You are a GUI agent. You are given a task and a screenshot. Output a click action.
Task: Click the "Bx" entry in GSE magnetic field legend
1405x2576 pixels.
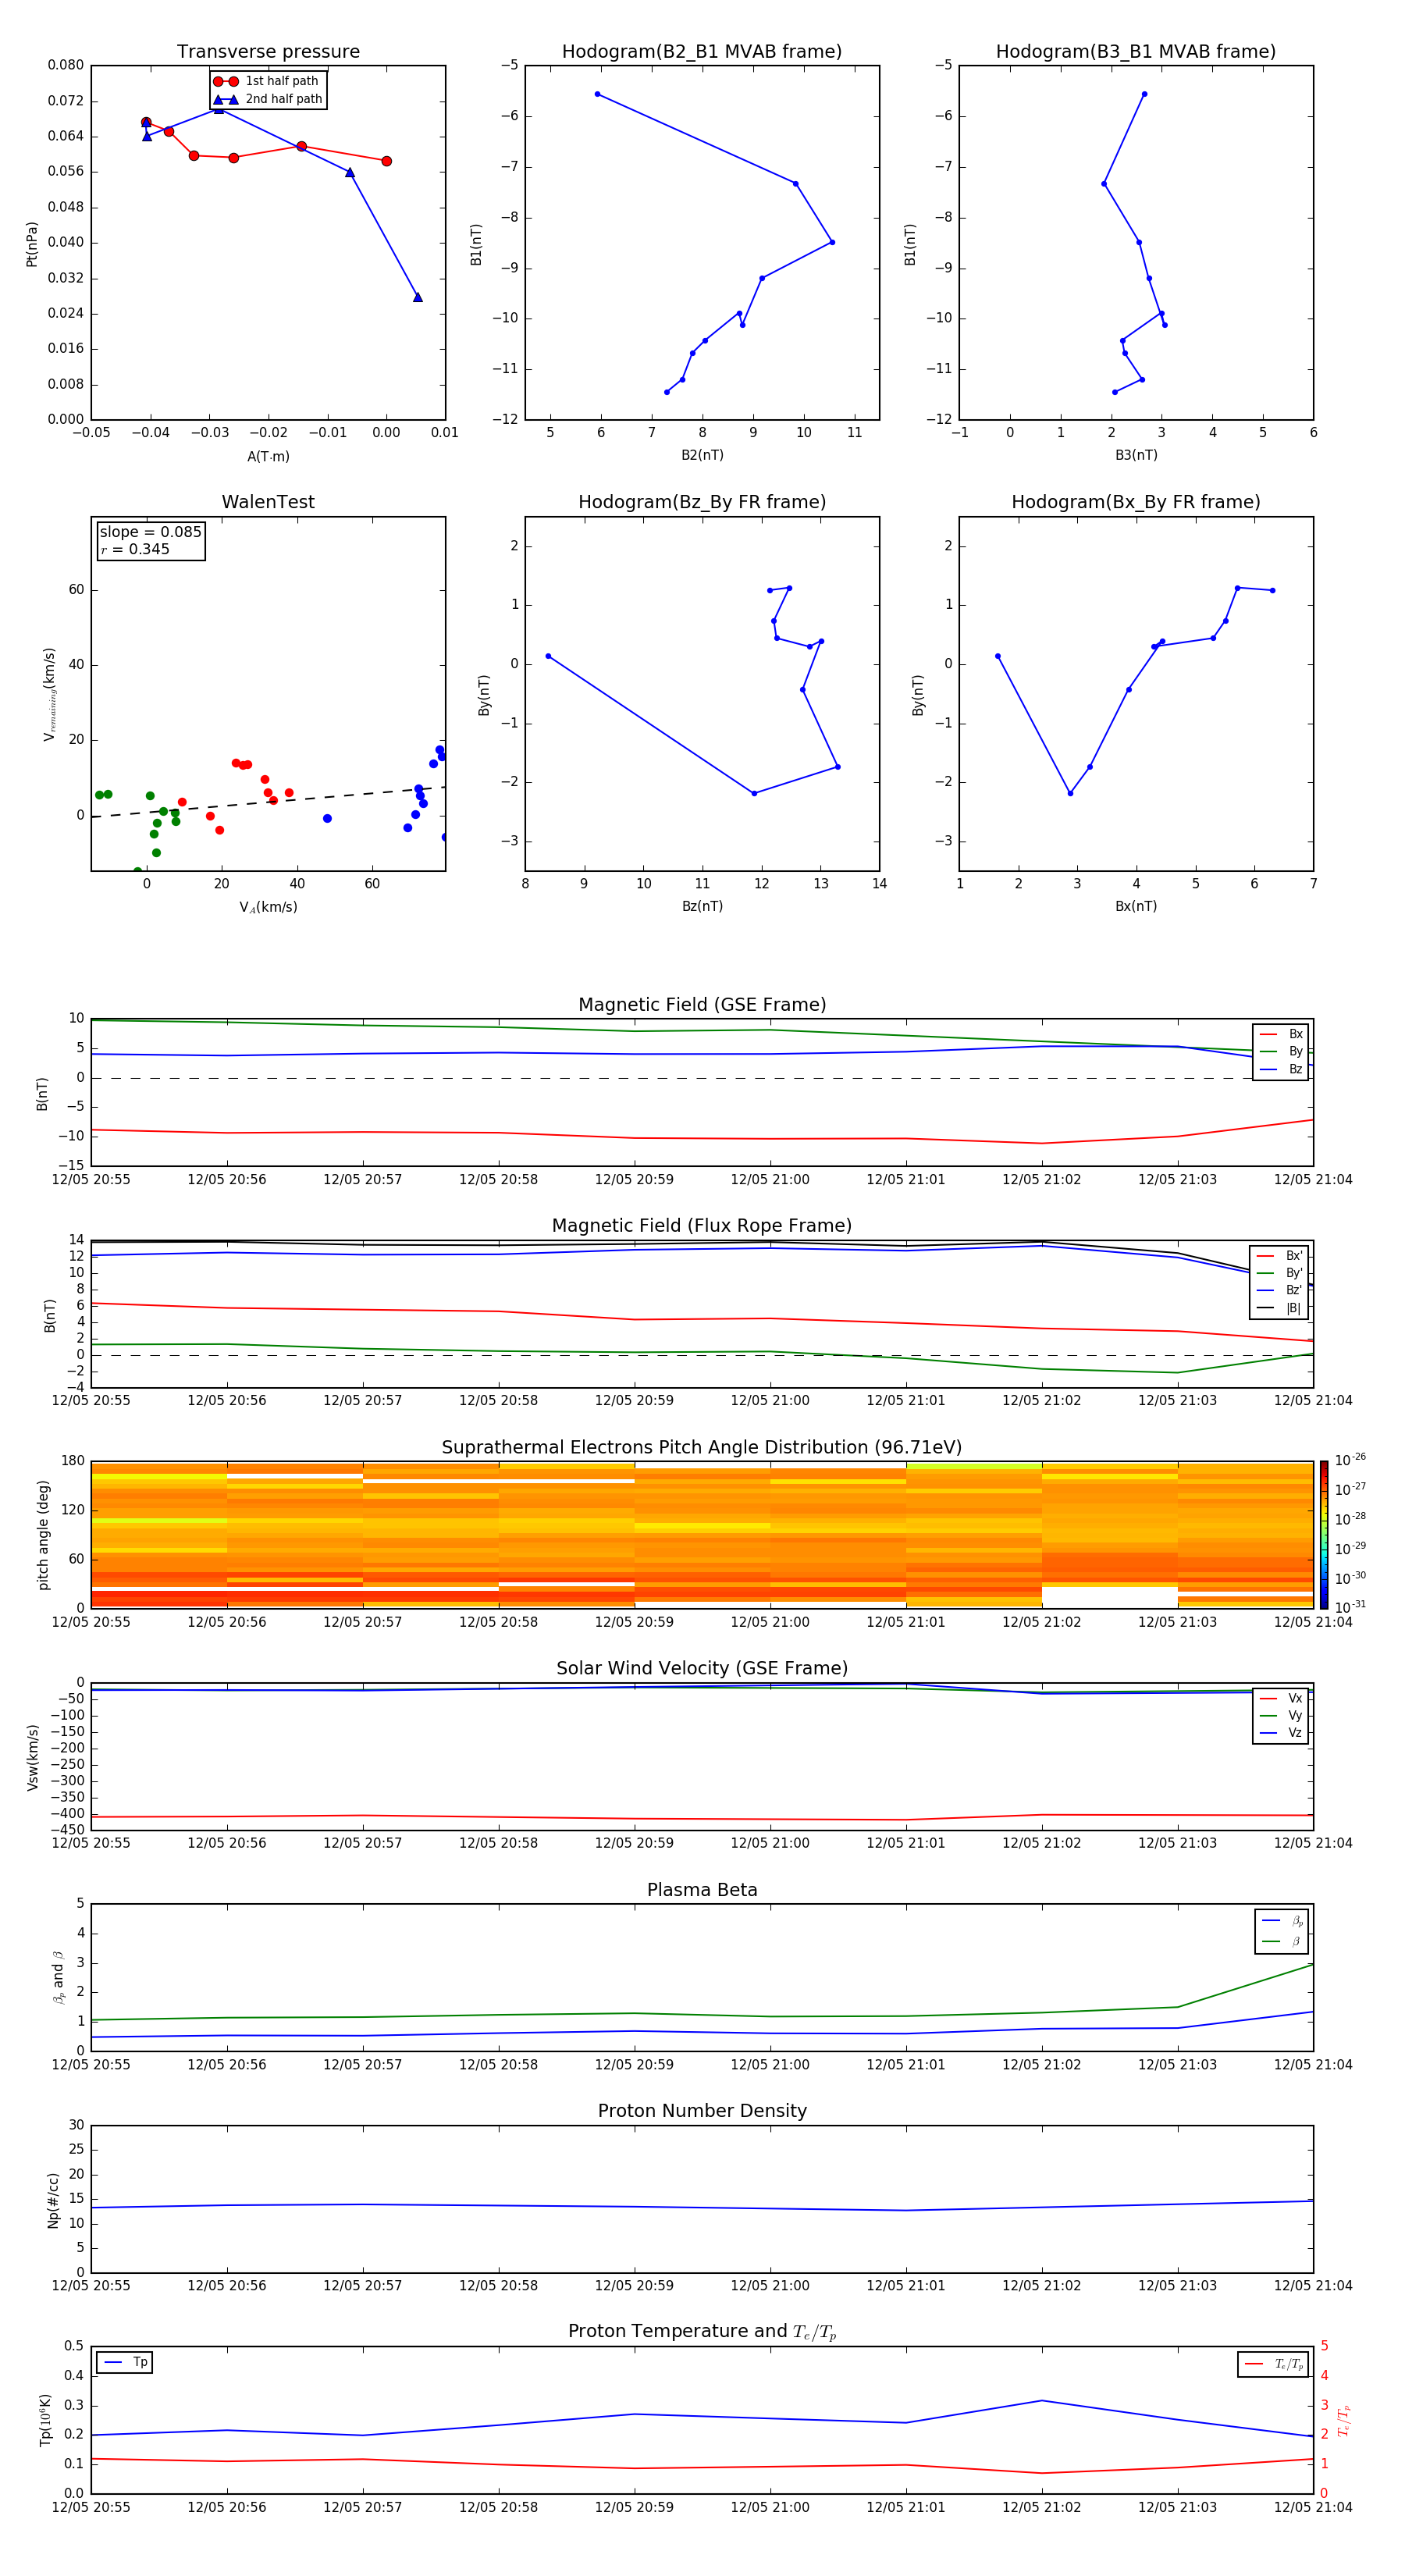[1281, 1034]
